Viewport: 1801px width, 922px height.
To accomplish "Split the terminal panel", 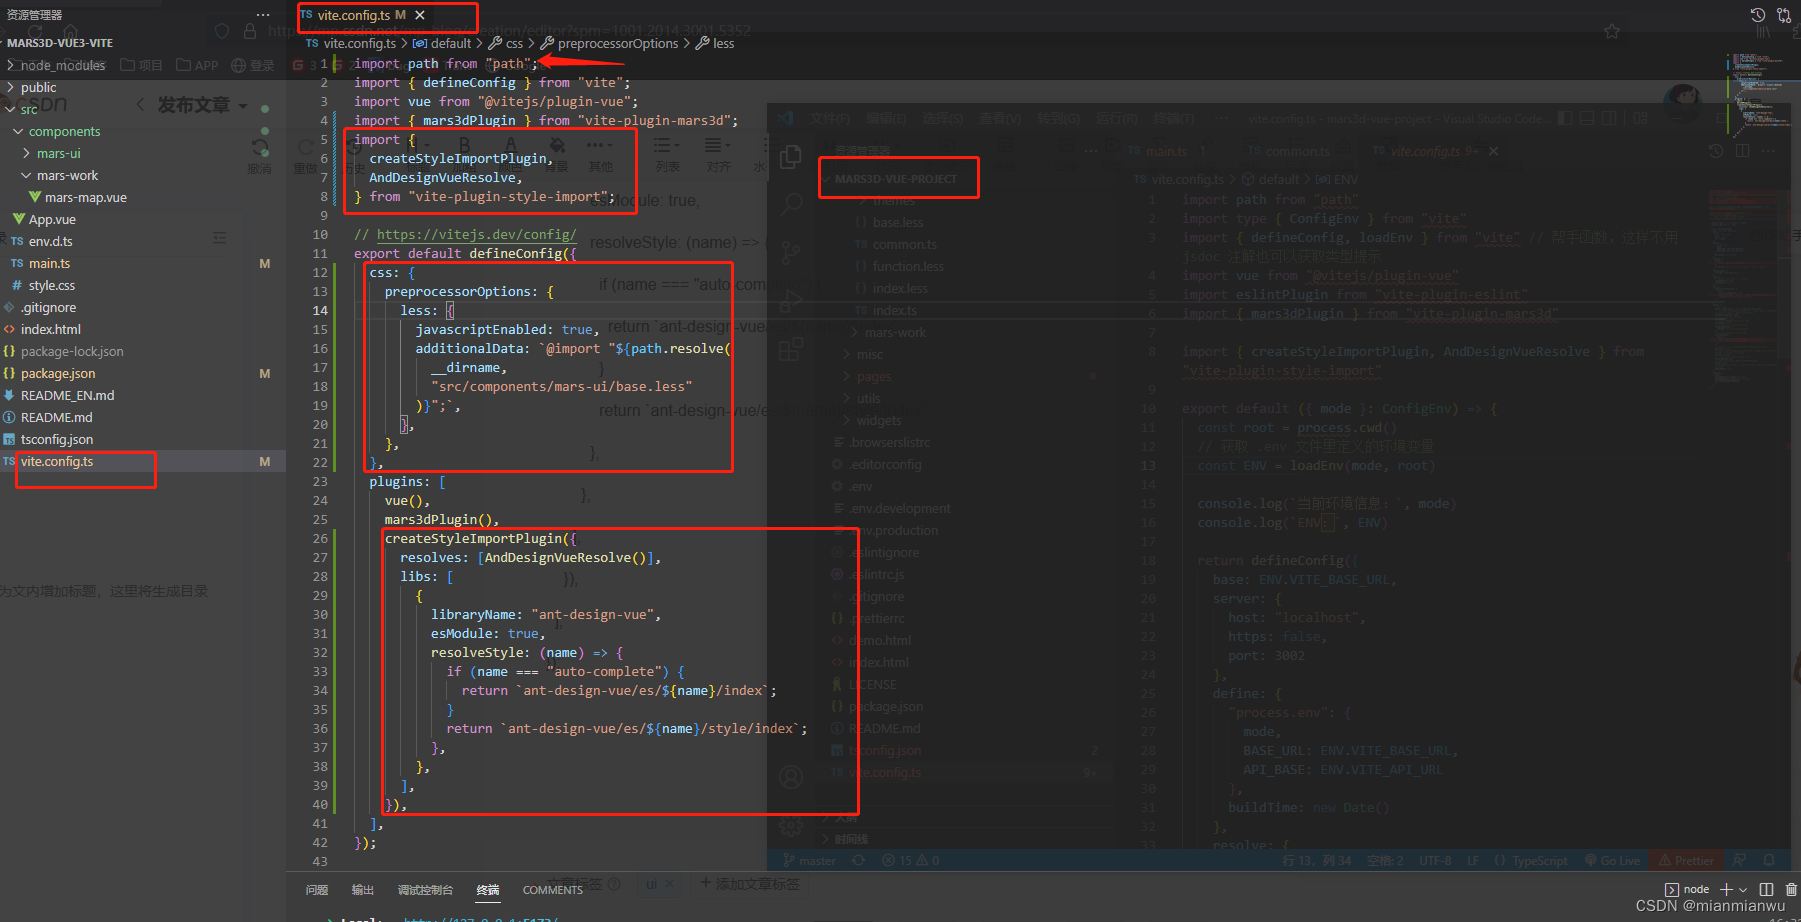I will click(1766, 889).
